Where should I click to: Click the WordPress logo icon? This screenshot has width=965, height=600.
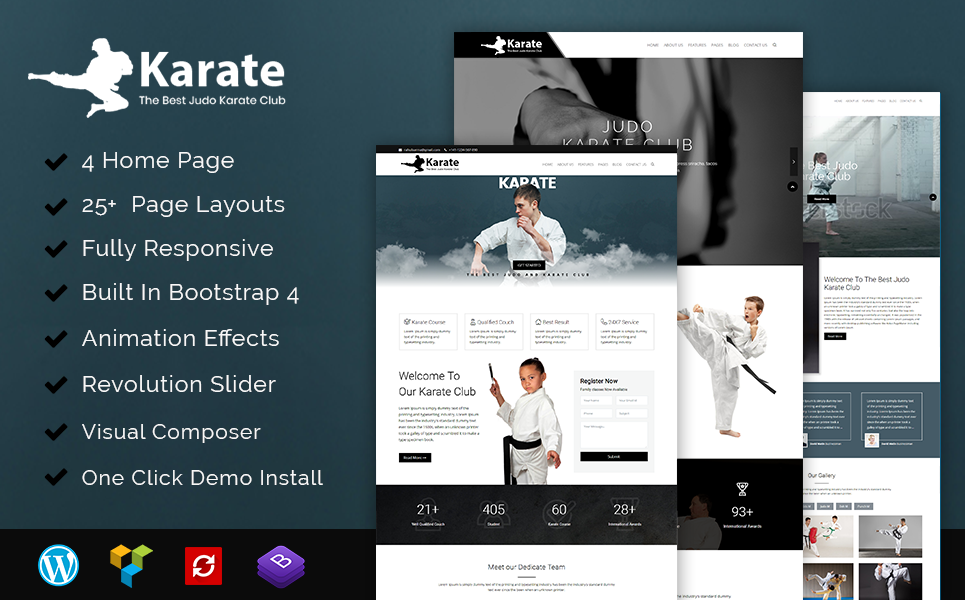58,565
